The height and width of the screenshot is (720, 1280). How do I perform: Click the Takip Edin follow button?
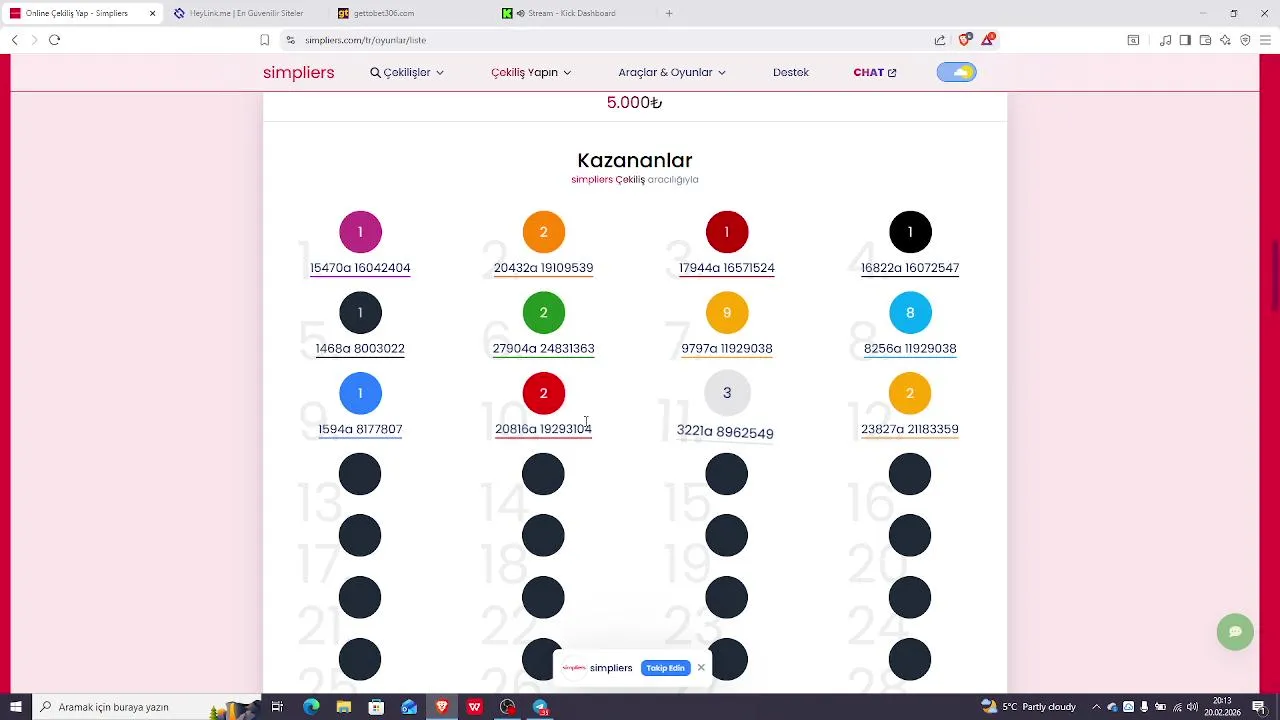(x=665, y=668)
